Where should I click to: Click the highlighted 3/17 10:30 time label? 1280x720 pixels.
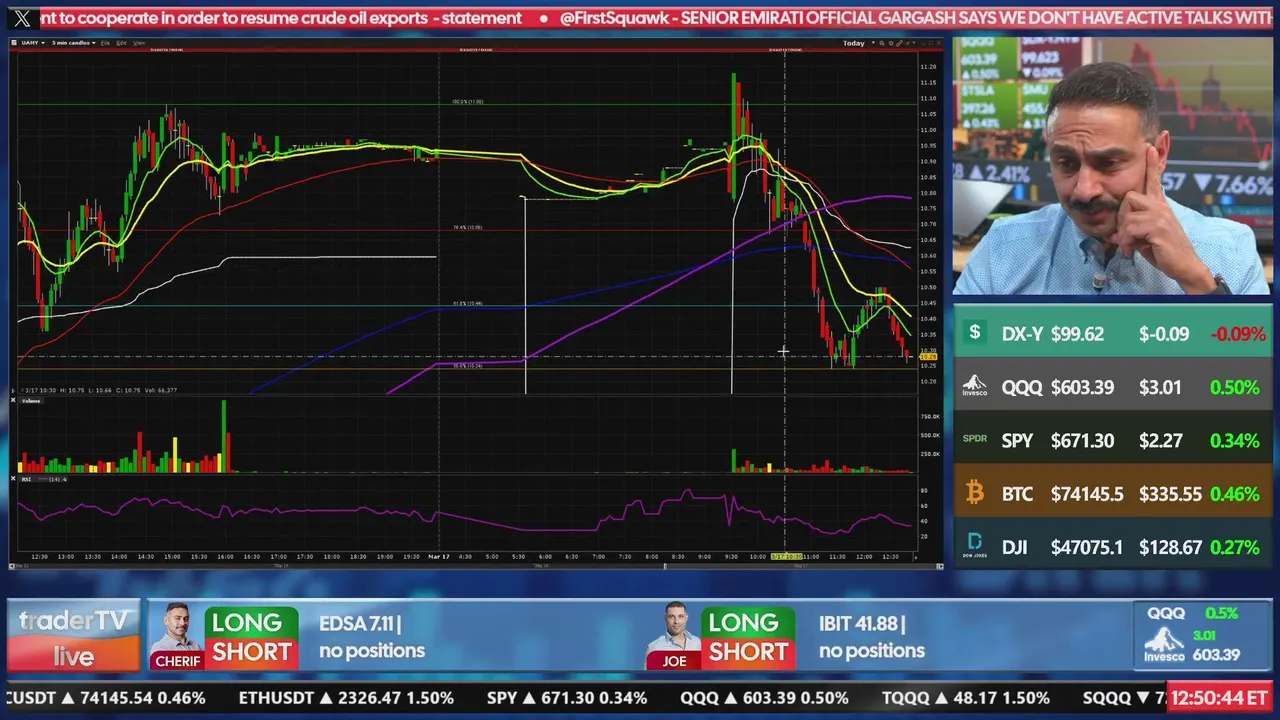[786, 556]
